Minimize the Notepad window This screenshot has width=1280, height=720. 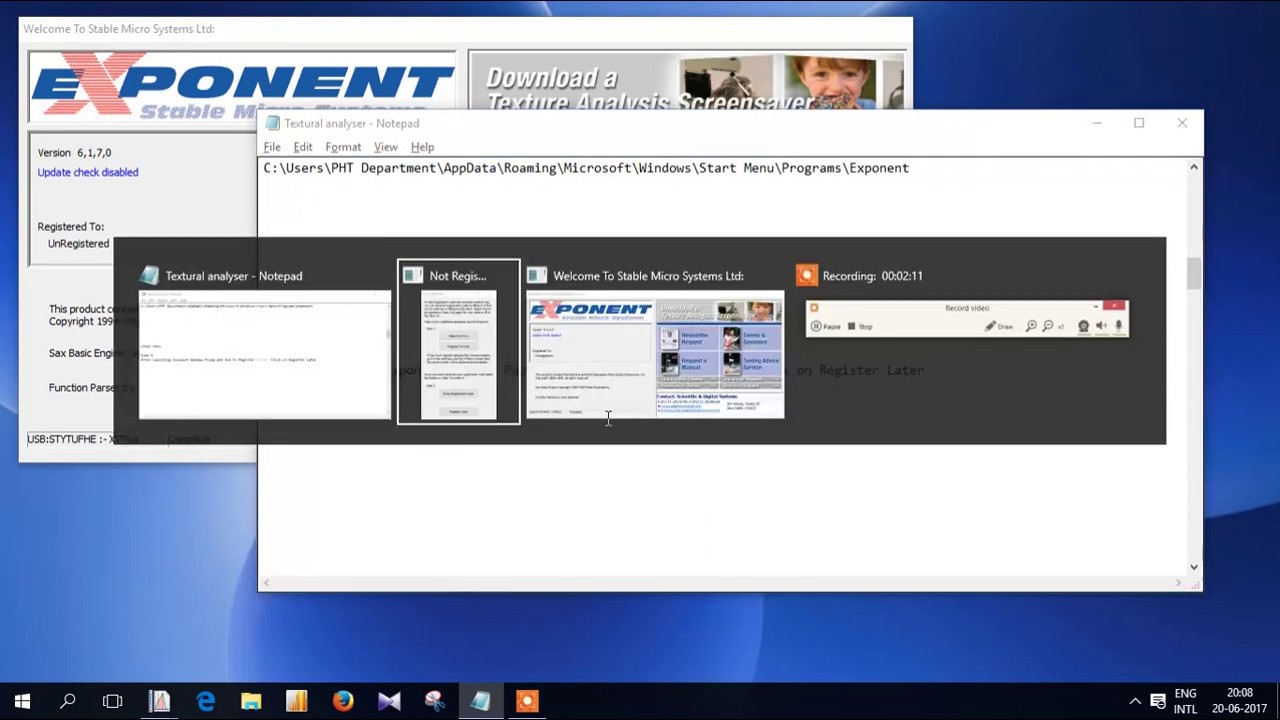coord(1096,123)
